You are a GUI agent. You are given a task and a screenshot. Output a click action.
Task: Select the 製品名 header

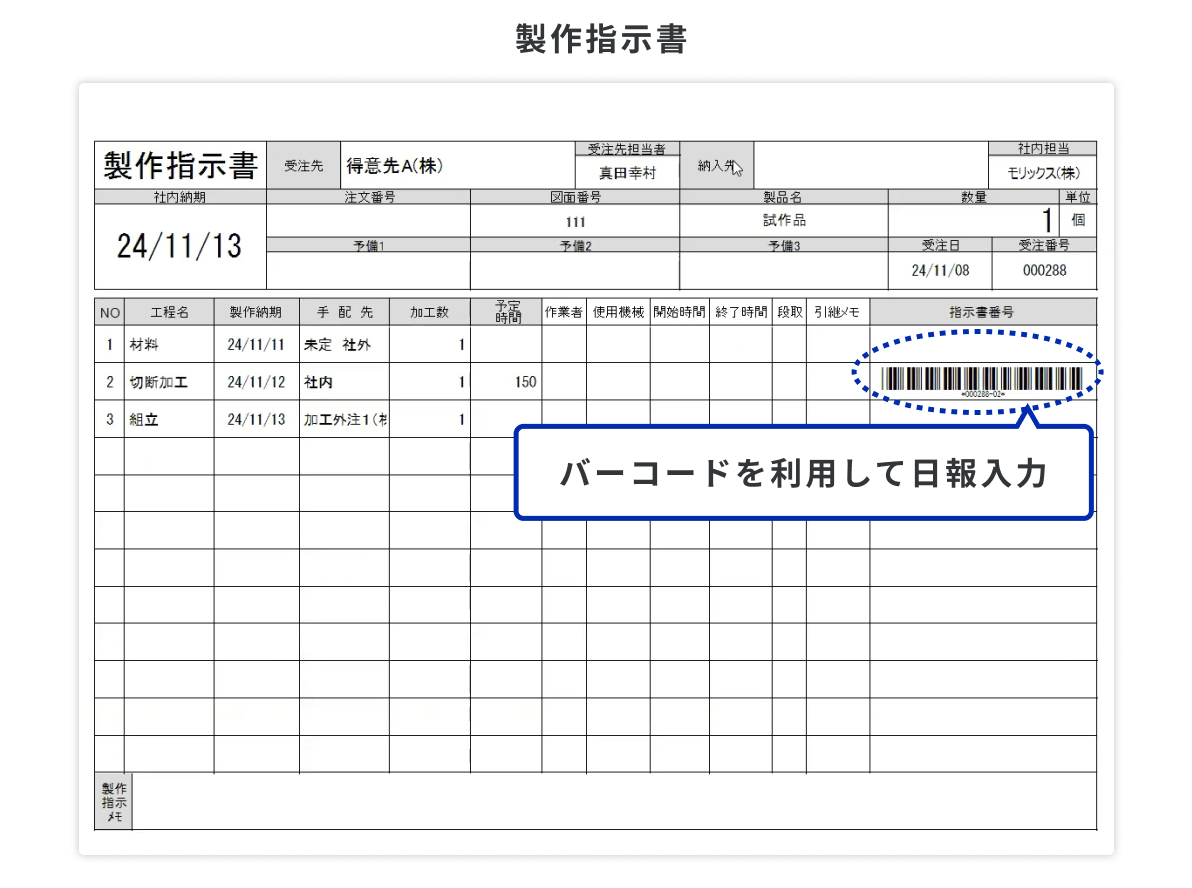point(783,197)
